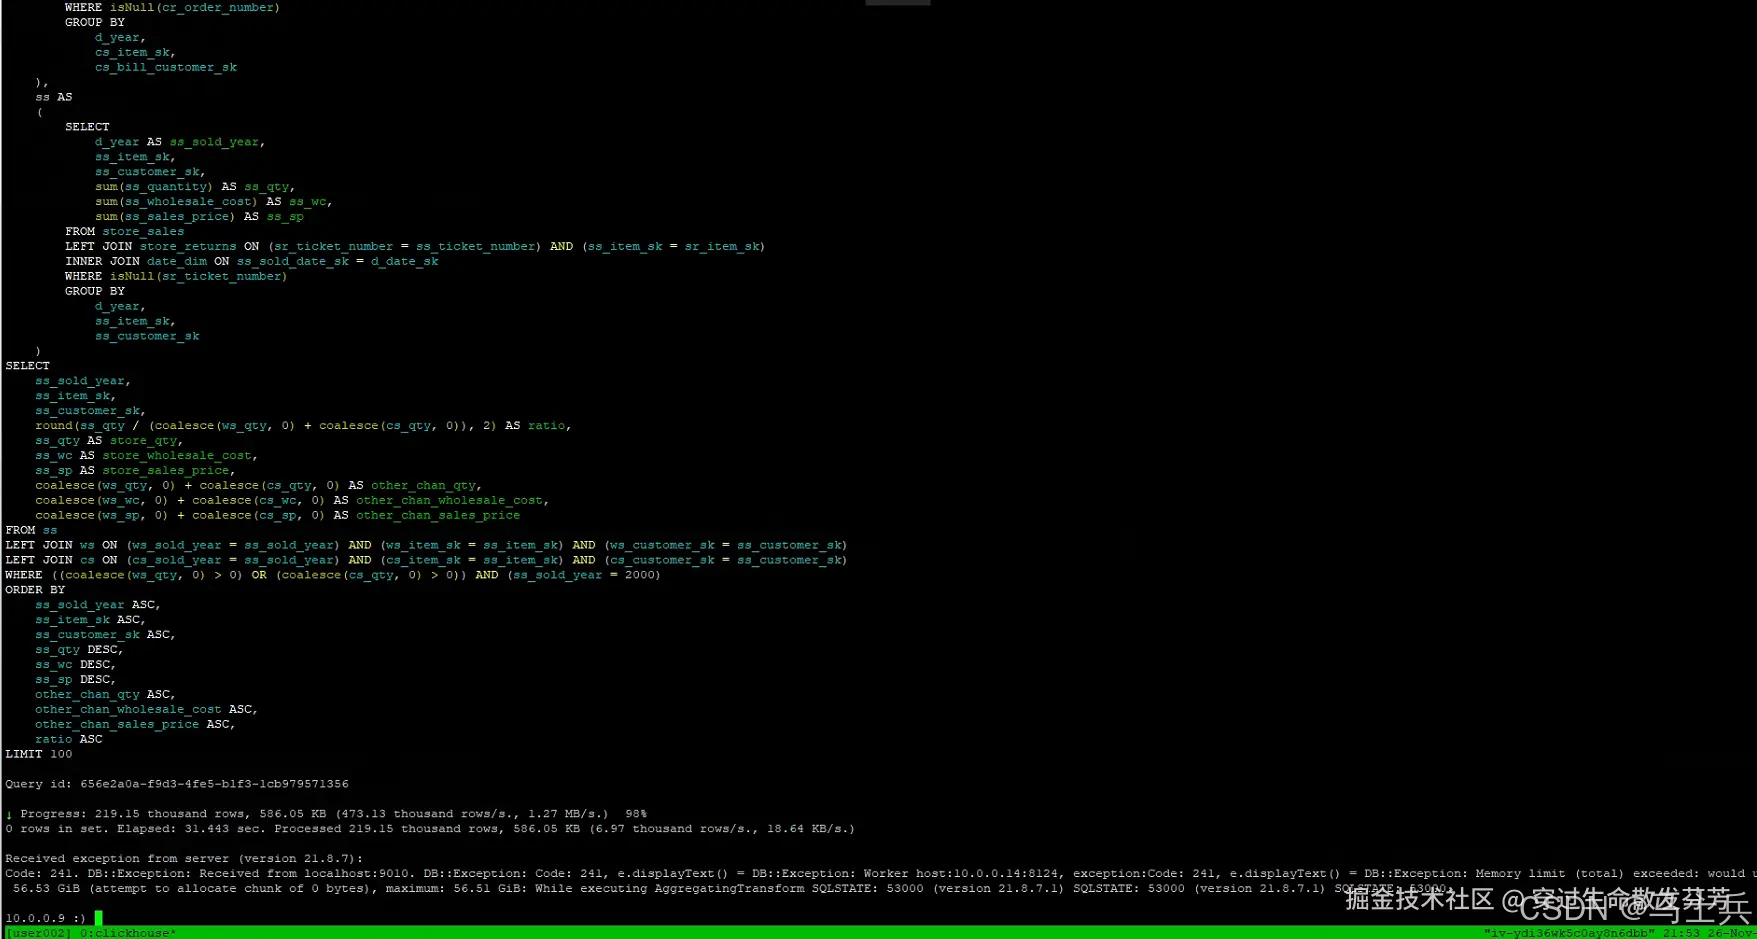Click the hostname iv-ydi36wk5c0ay8n6dbb in status bar
Image resolution: width=1757 pixels, height=939 pixels.
[x=1569, y=933]
